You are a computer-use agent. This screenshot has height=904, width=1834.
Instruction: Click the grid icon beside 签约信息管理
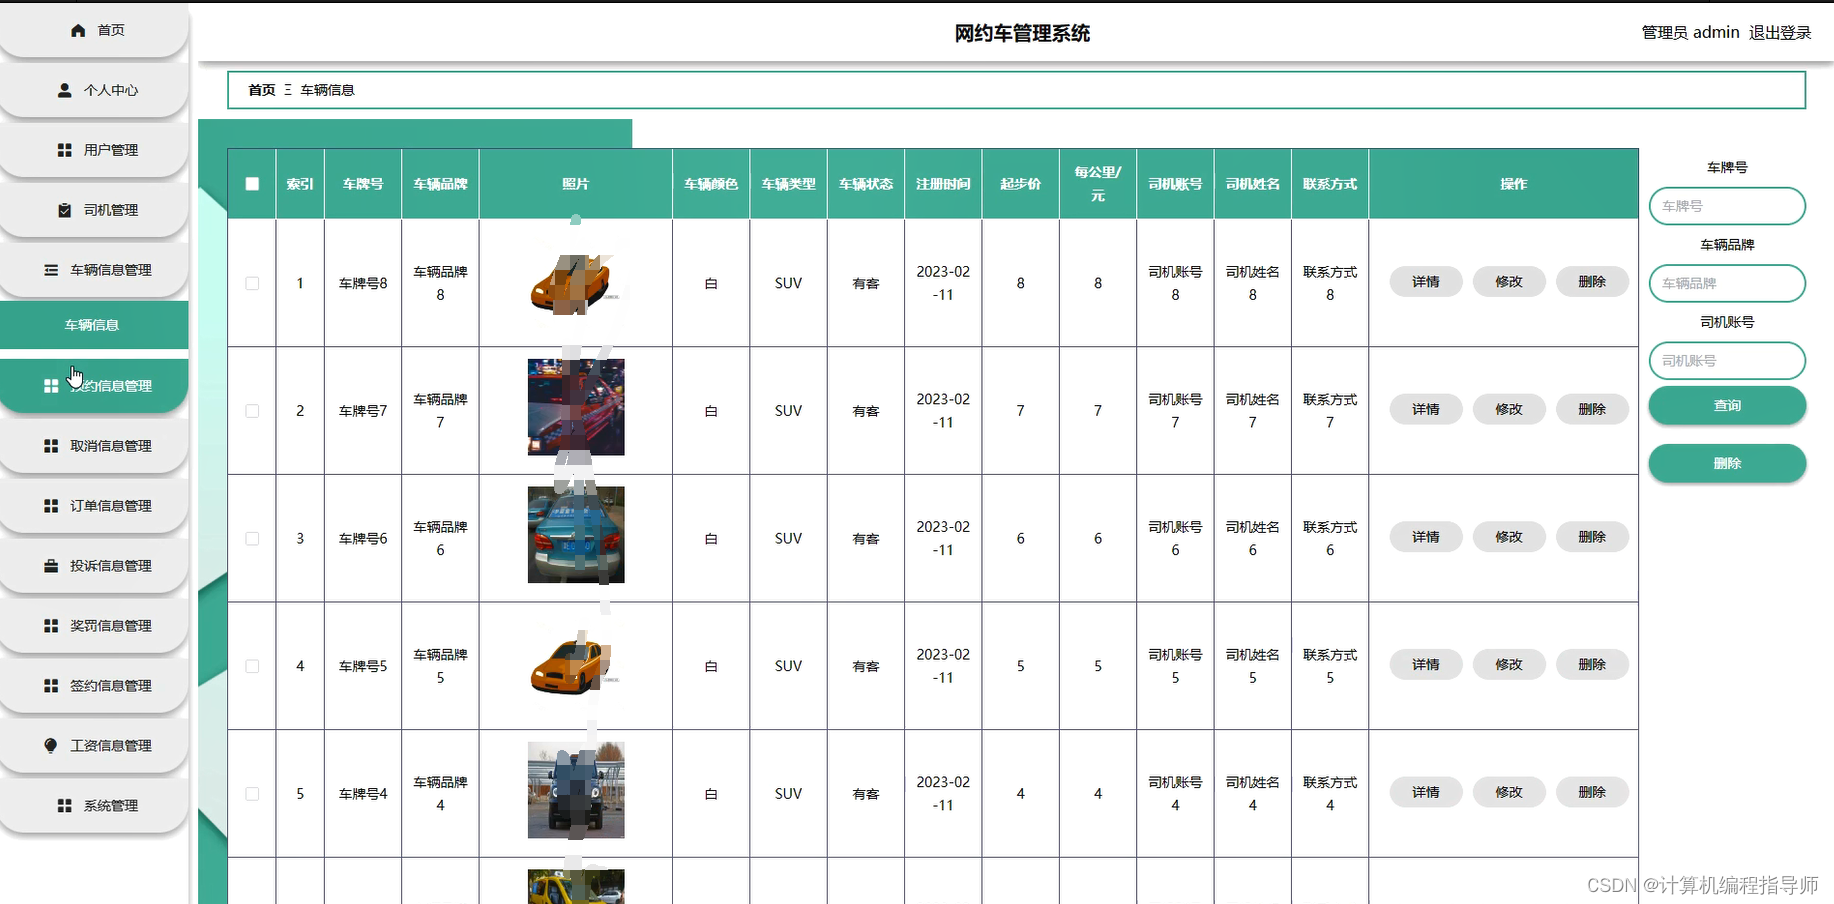pos(51,686)
